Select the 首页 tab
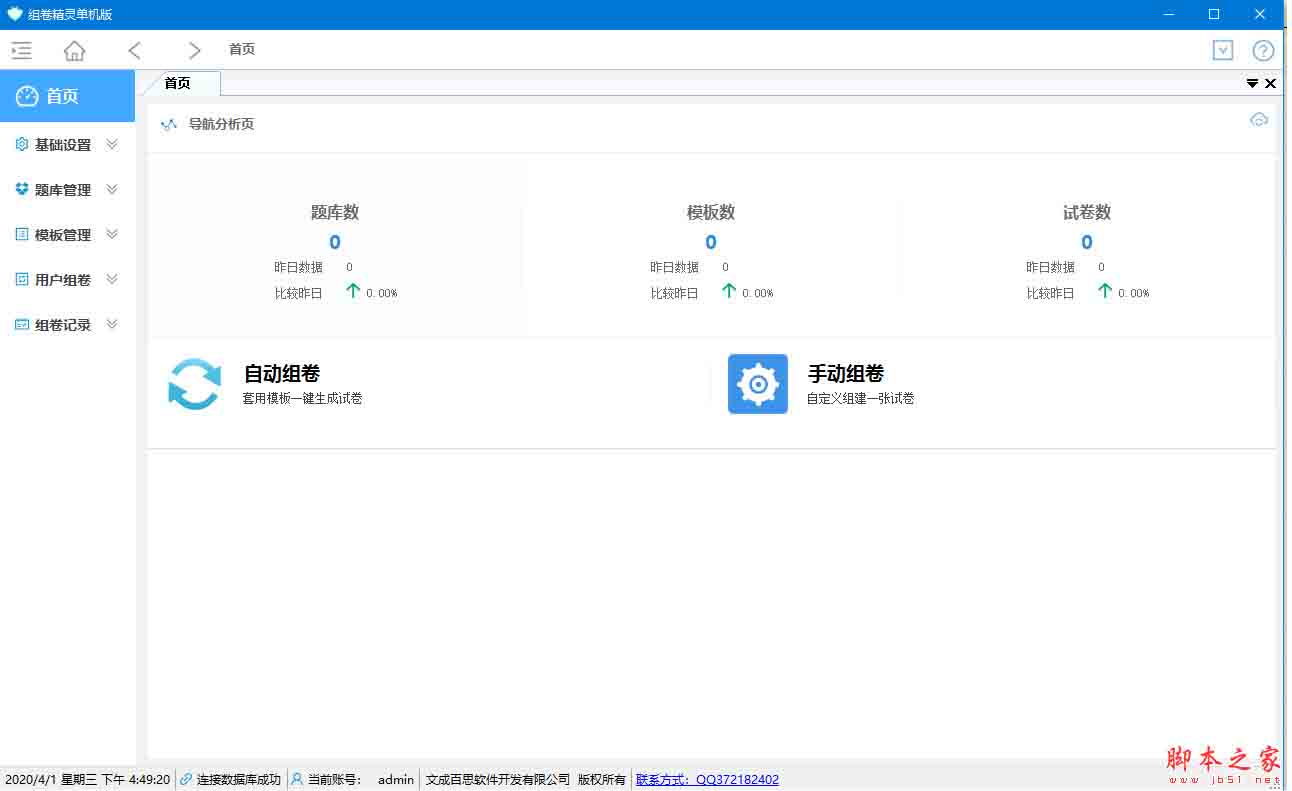 (176, 84)
